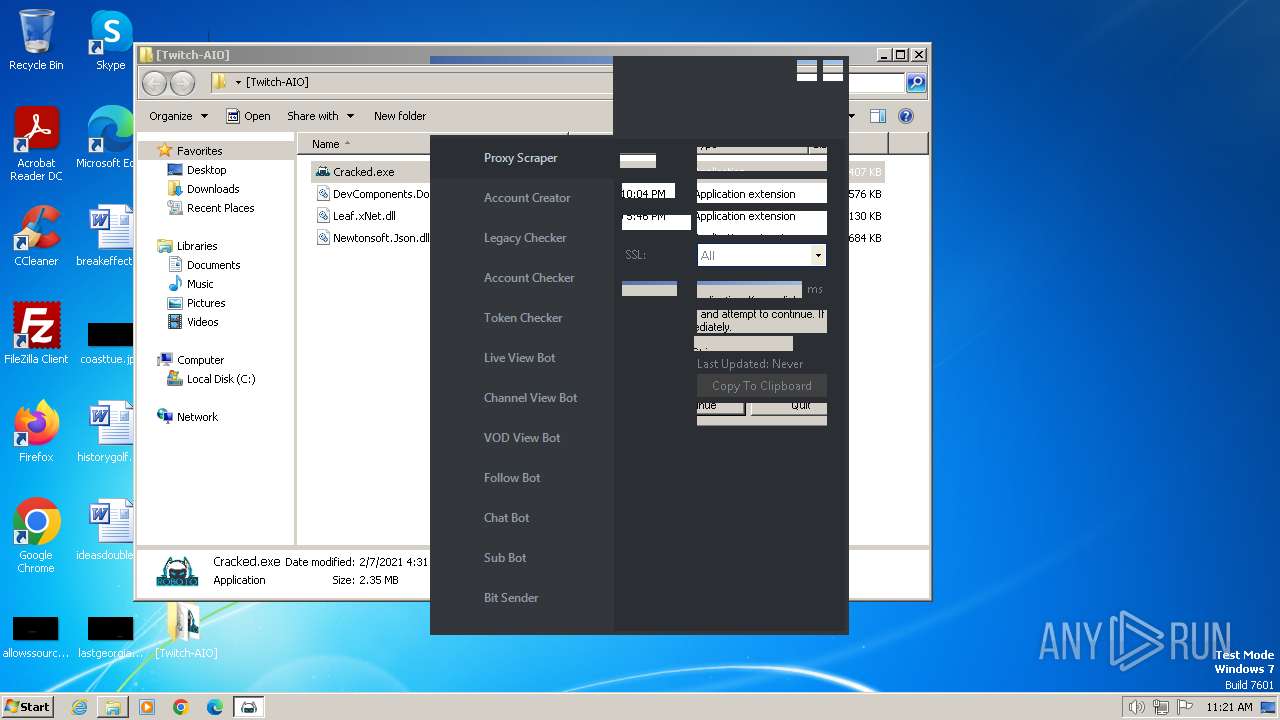Open the [Twitch-AIO] desktop folder

(x=186, y=632)
